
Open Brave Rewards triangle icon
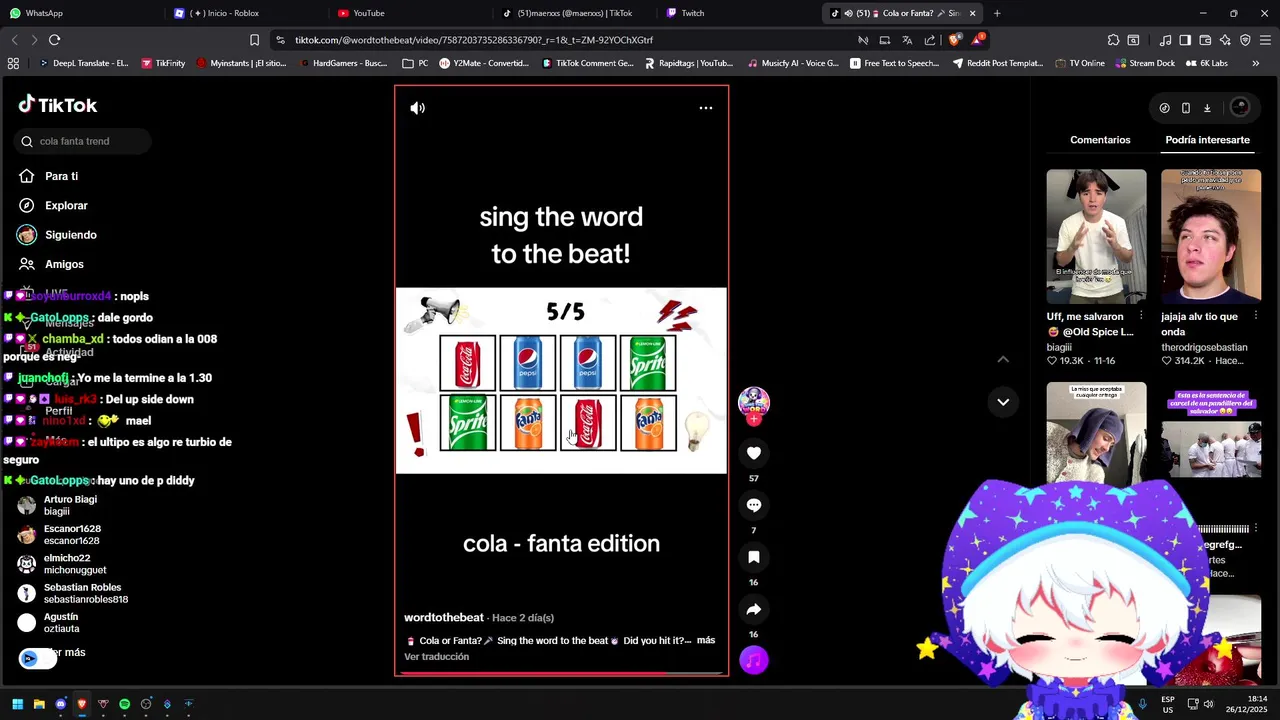click(978, 40)
